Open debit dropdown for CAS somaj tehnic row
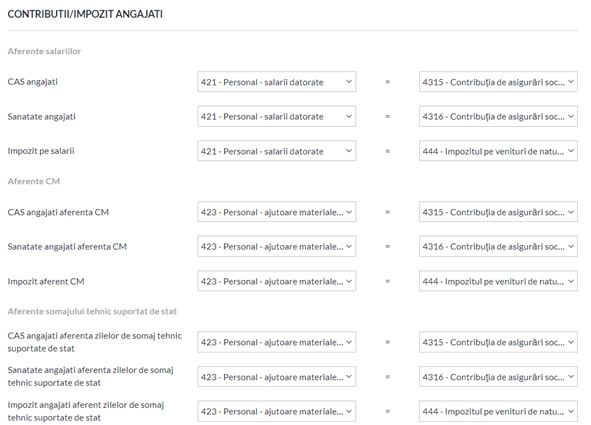The image size is (591, 425). 277,342
